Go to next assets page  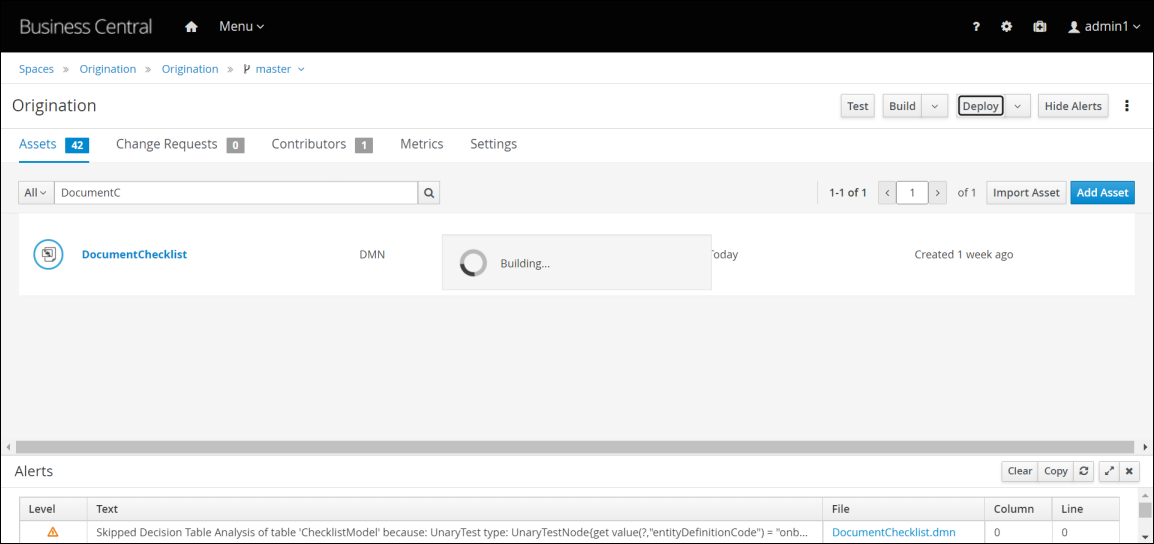click(937, 193)
